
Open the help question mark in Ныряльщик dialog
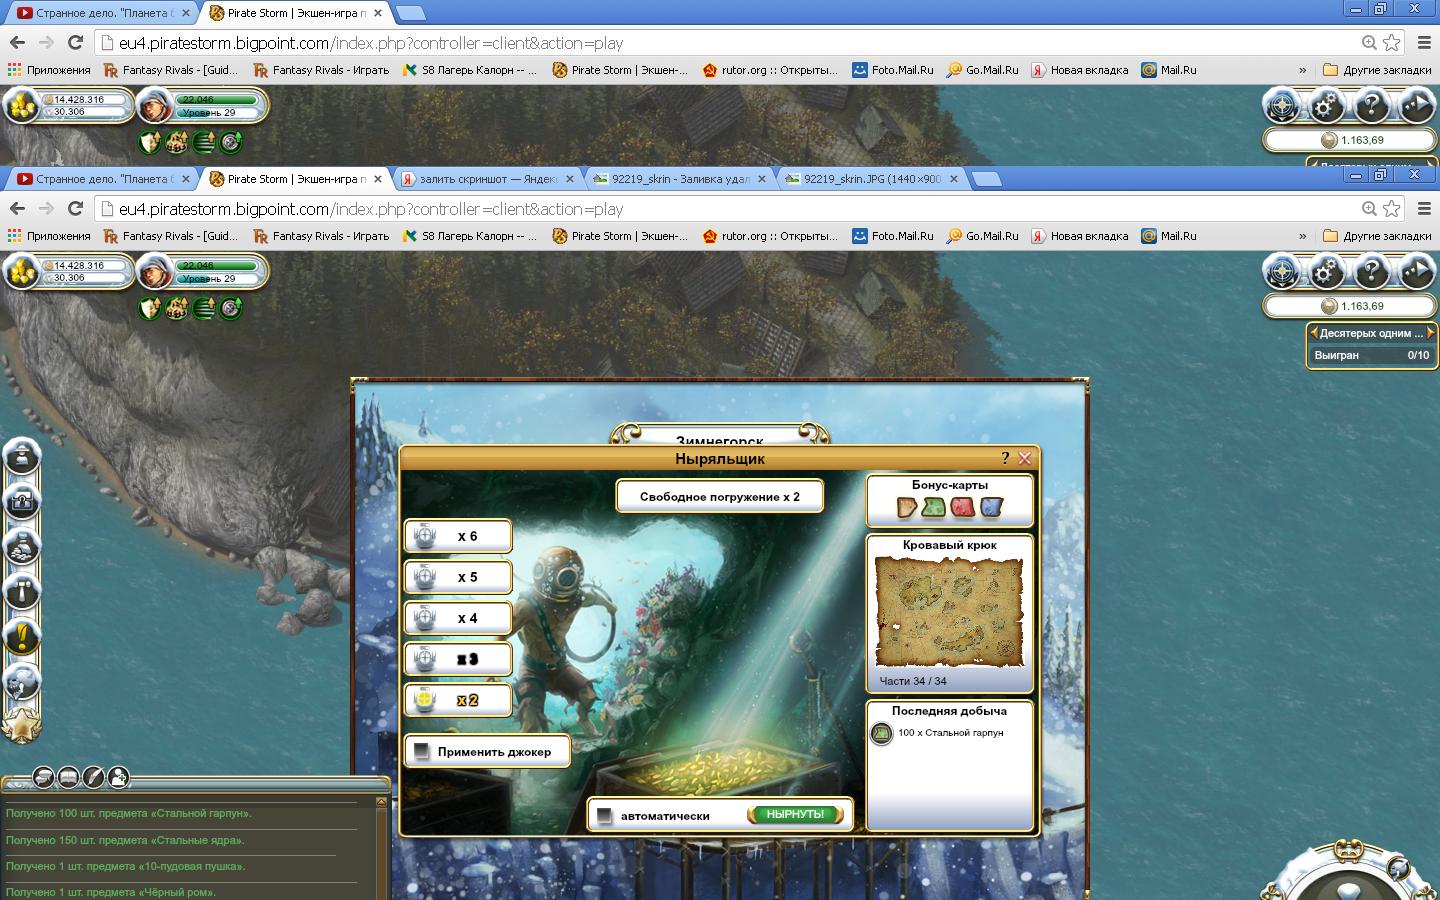pyautogui.click(x=1005, y=458)
